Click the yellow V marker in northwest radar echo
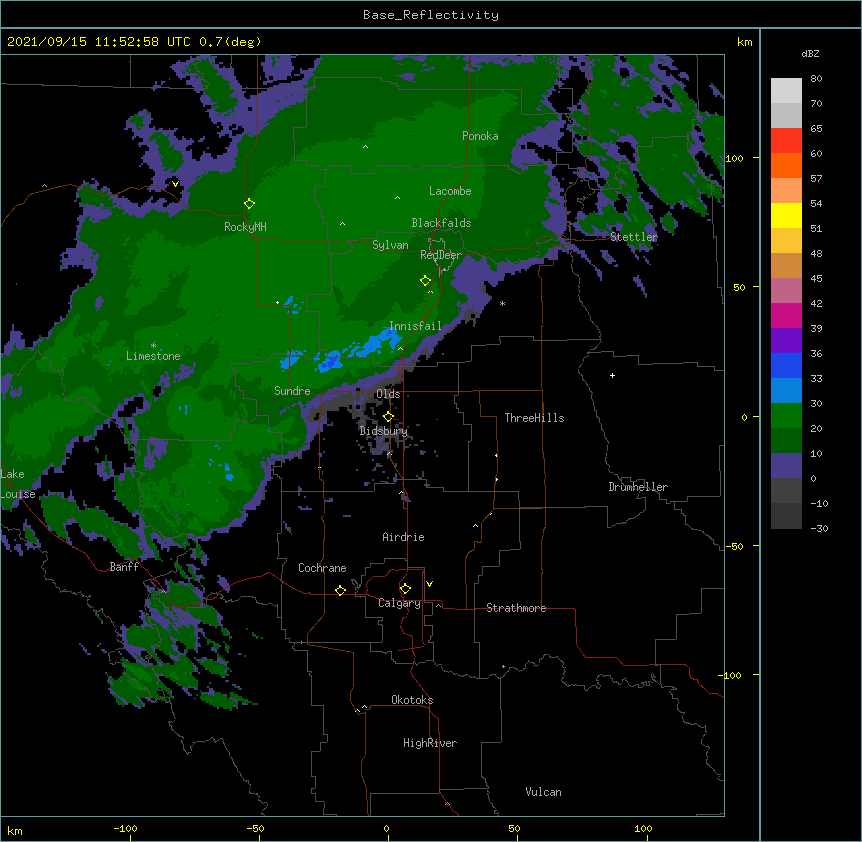Screen dimensions: 862x842 click(175, 184)
